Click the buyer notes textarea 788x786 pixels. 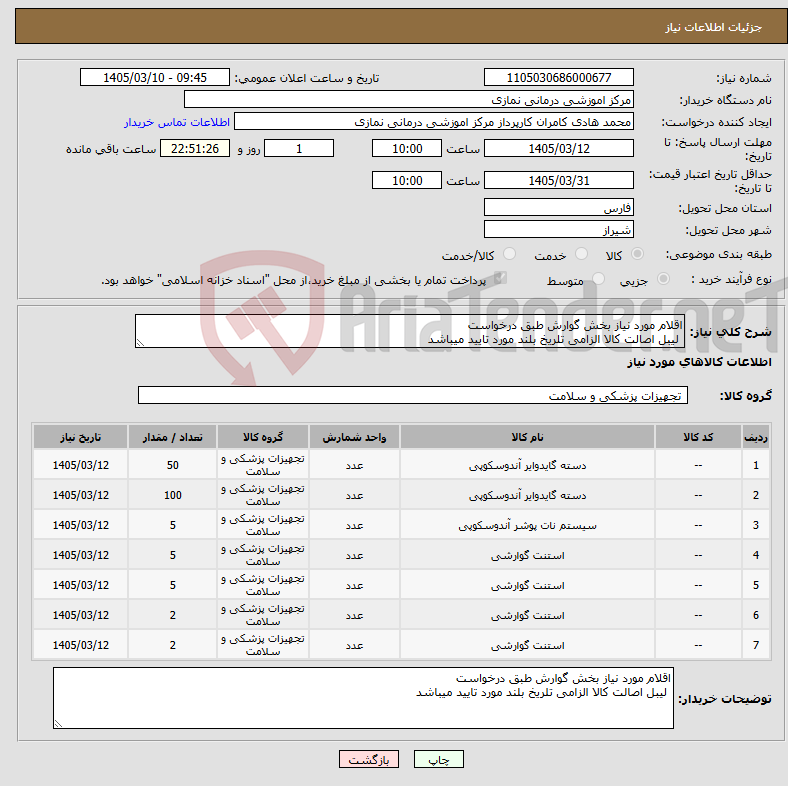click(363, 698)
